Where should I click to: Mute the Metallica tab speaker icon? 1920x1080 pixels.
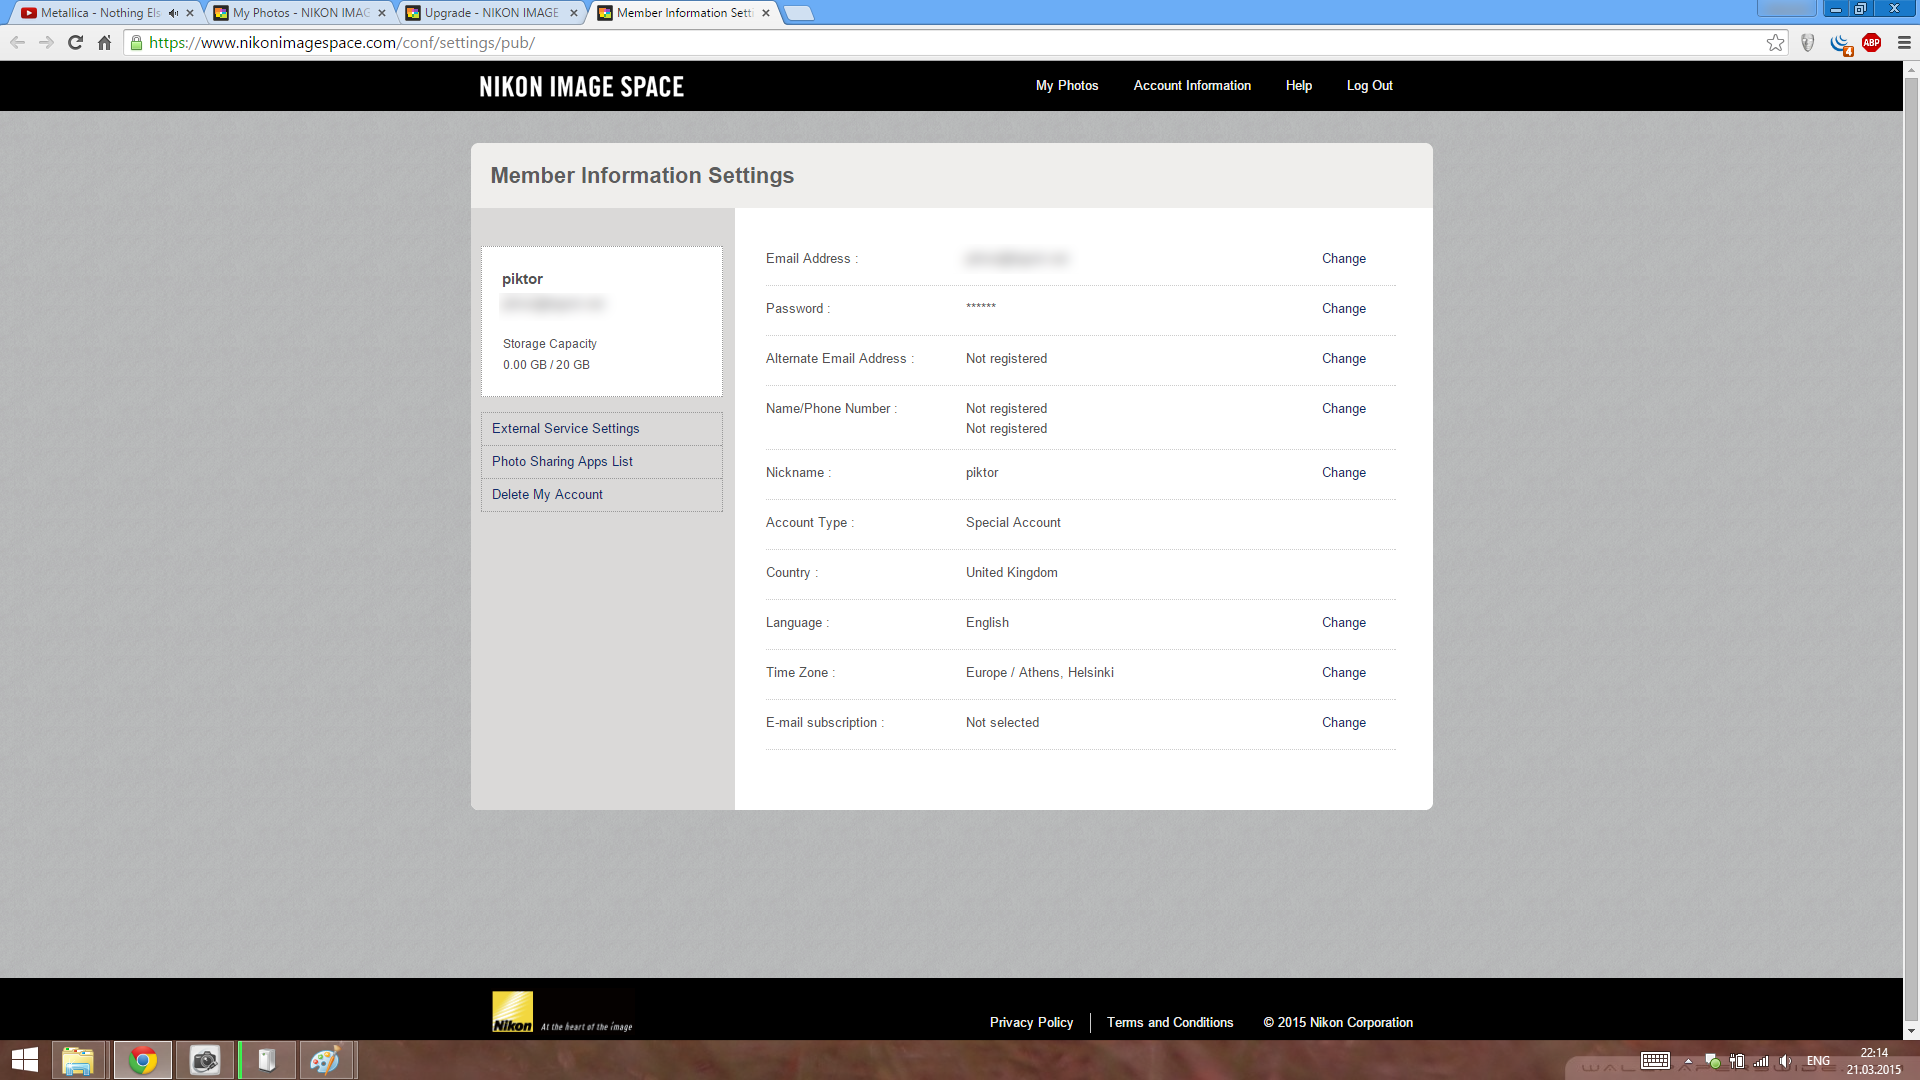click(173, 13)
